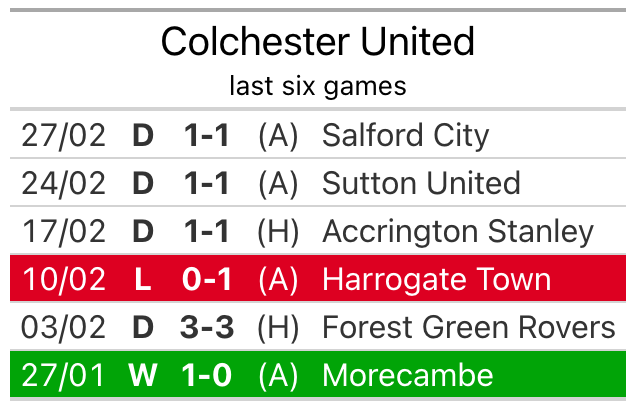Screen dimensions: 636x408
Task: Click the 27/02 date
Action: (x=63, y=135)
